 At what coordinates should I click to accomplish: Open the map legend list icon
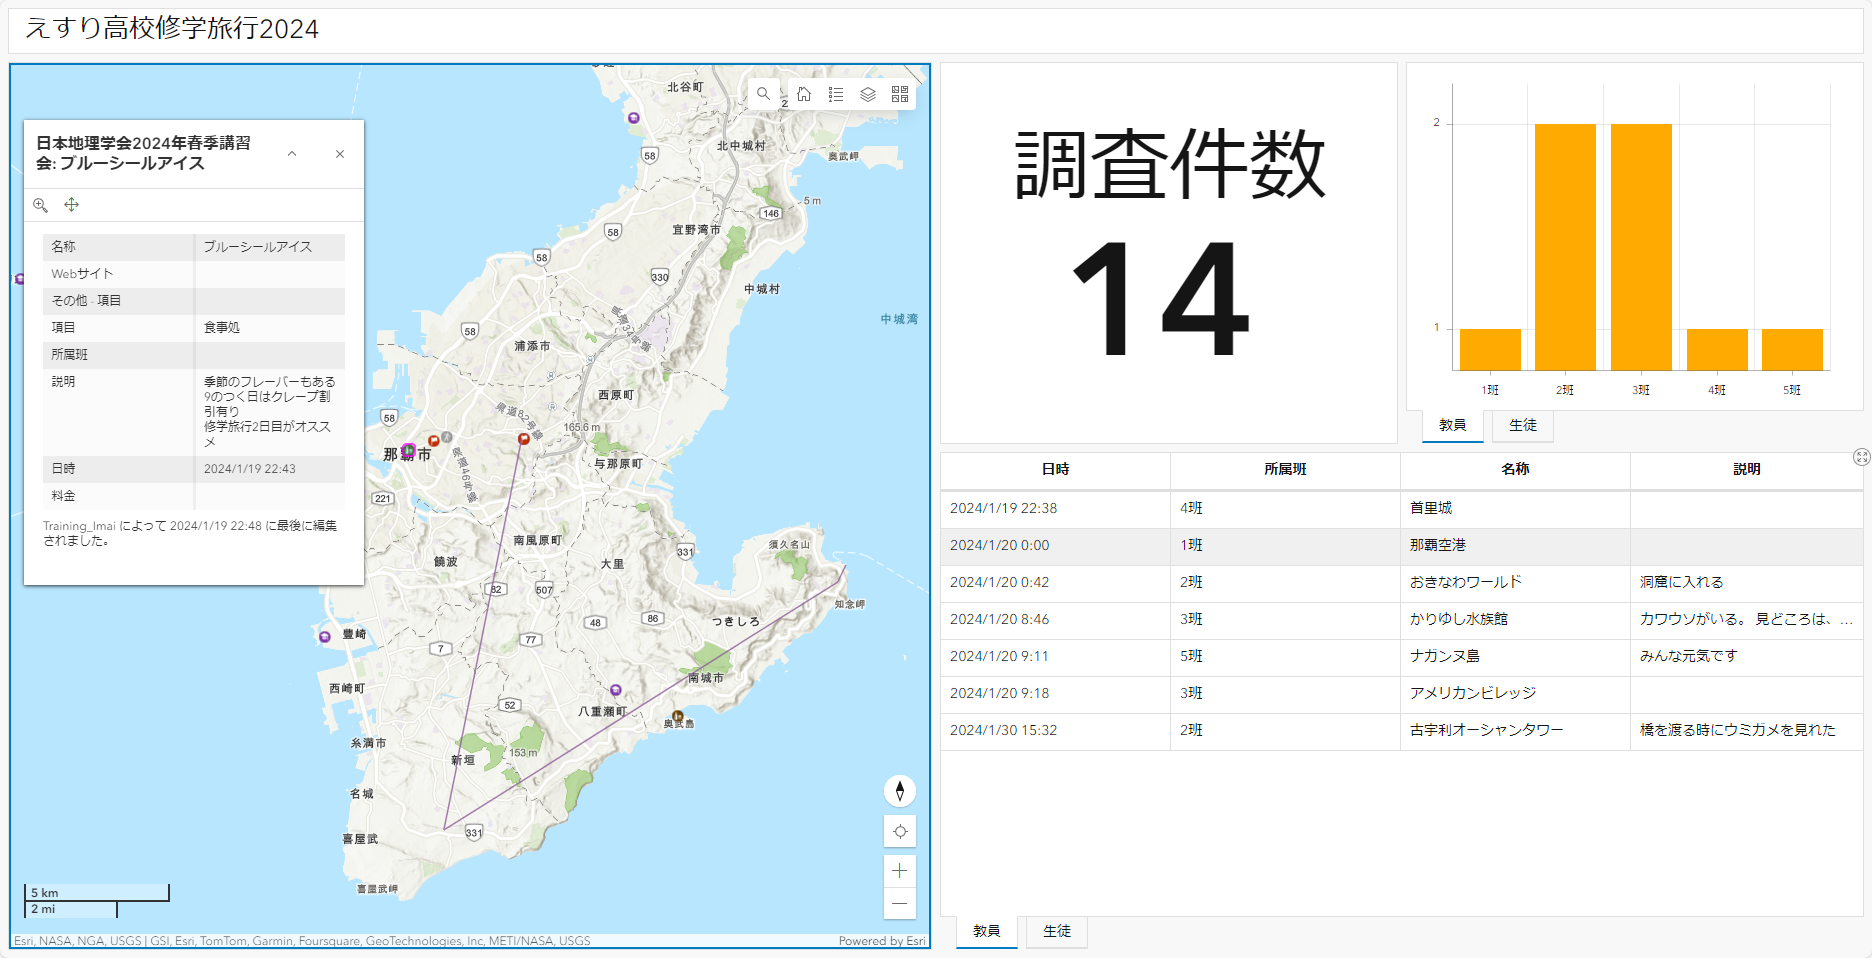coord(836,94)
